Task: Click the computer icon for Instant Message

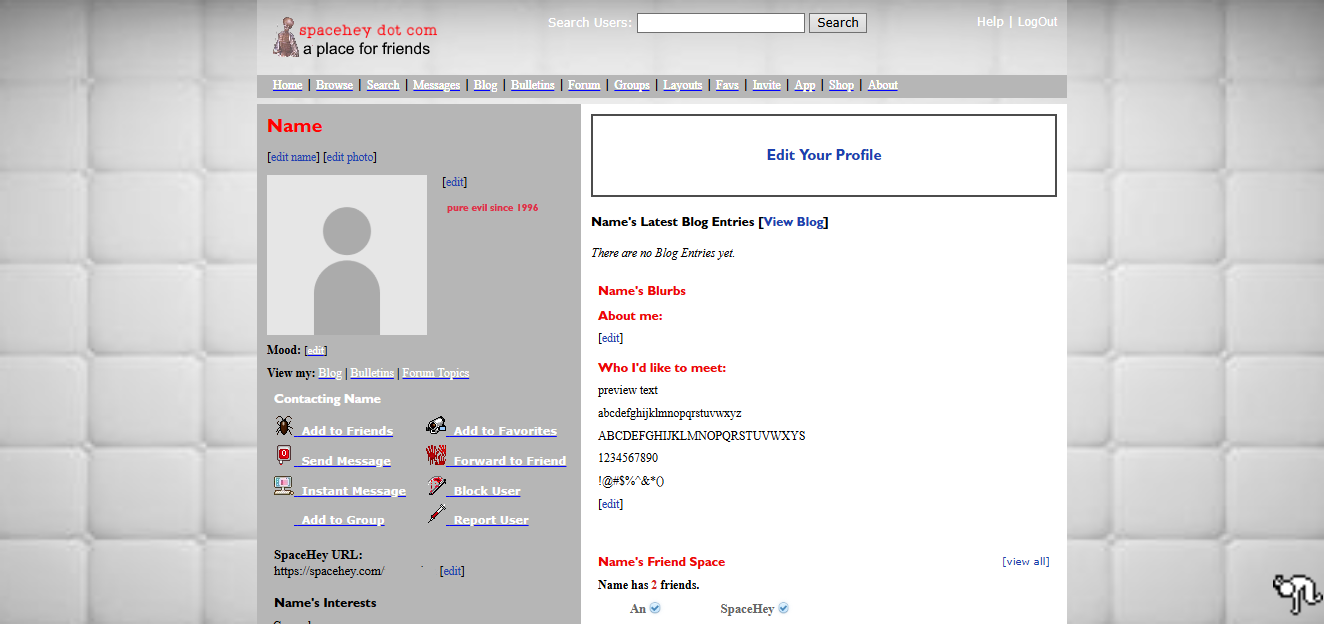Action: (x=284, y=486)
